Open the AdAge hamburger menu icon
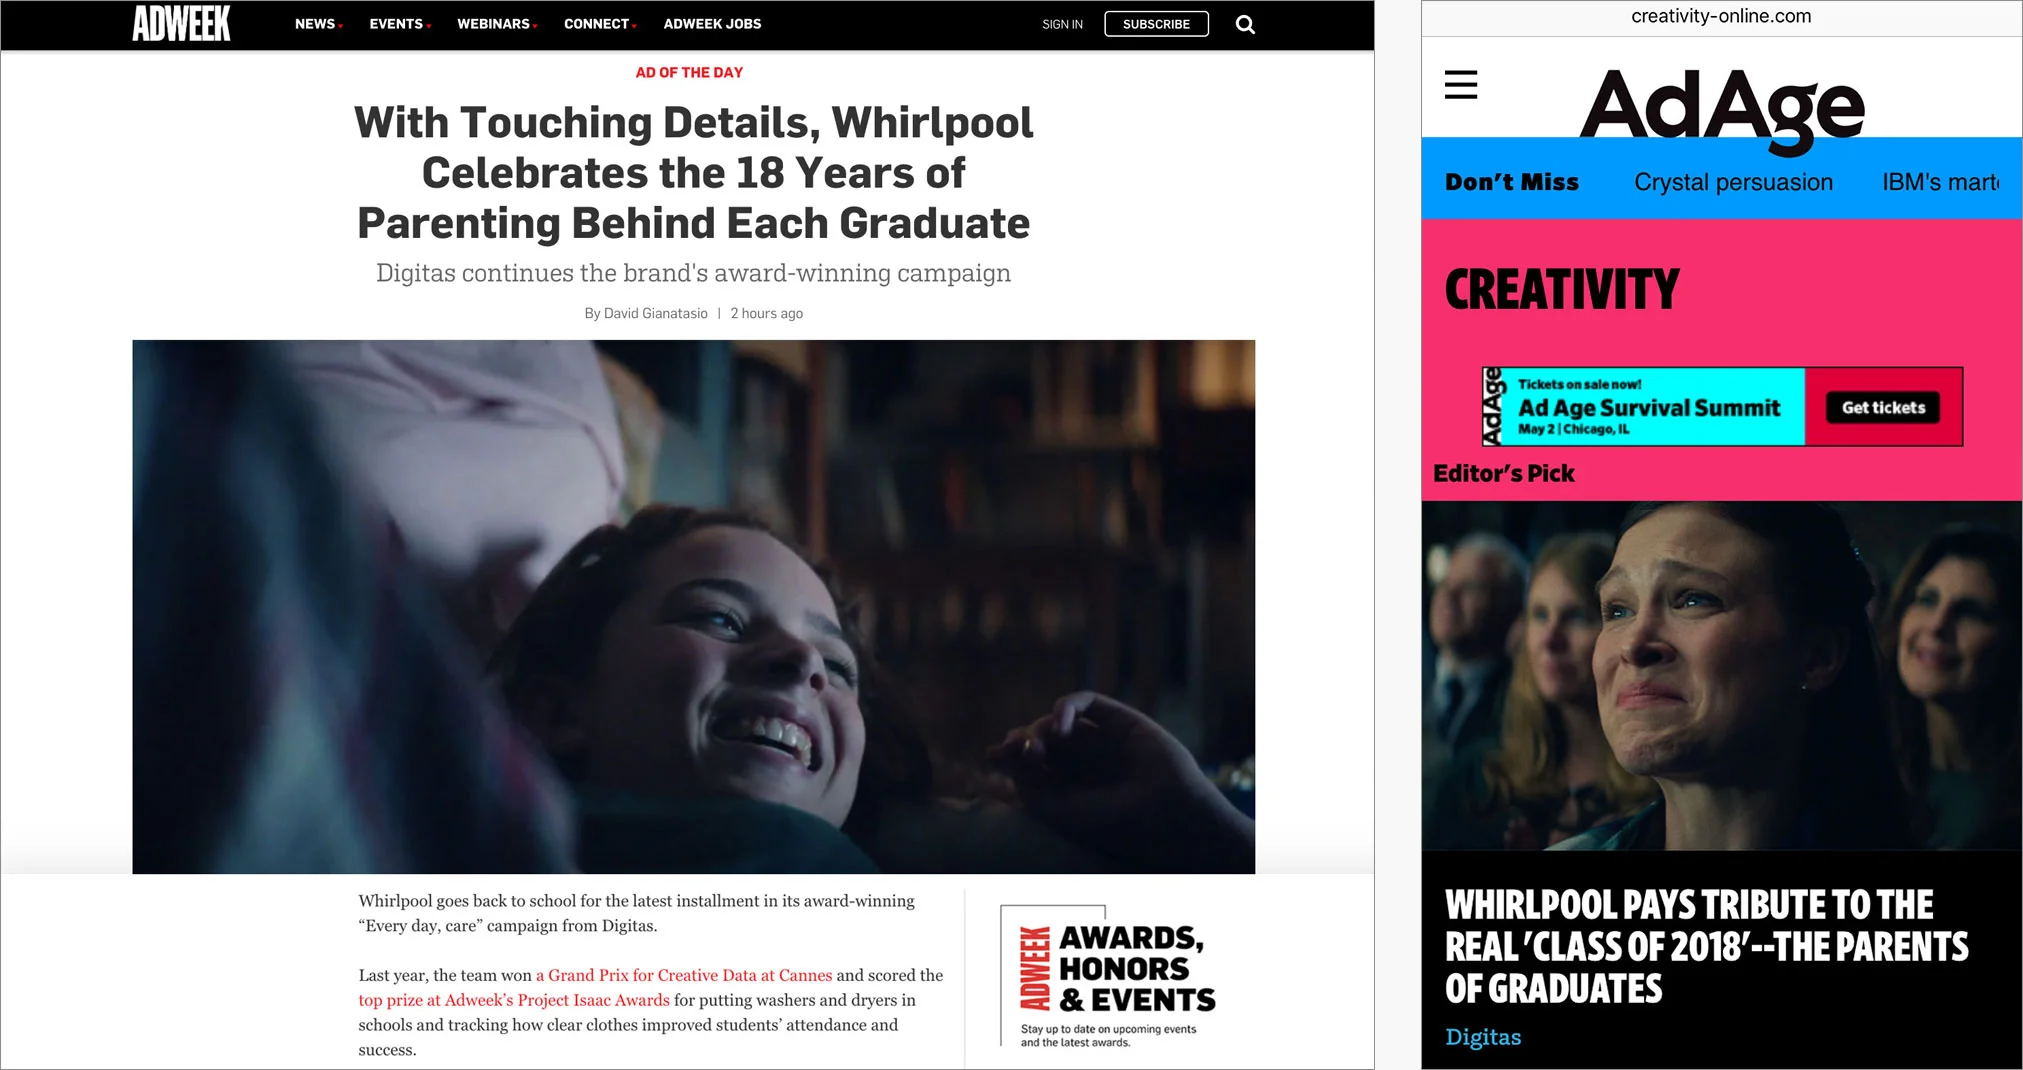The height and width of the screenshot is (1070, 2023). 1461,85
